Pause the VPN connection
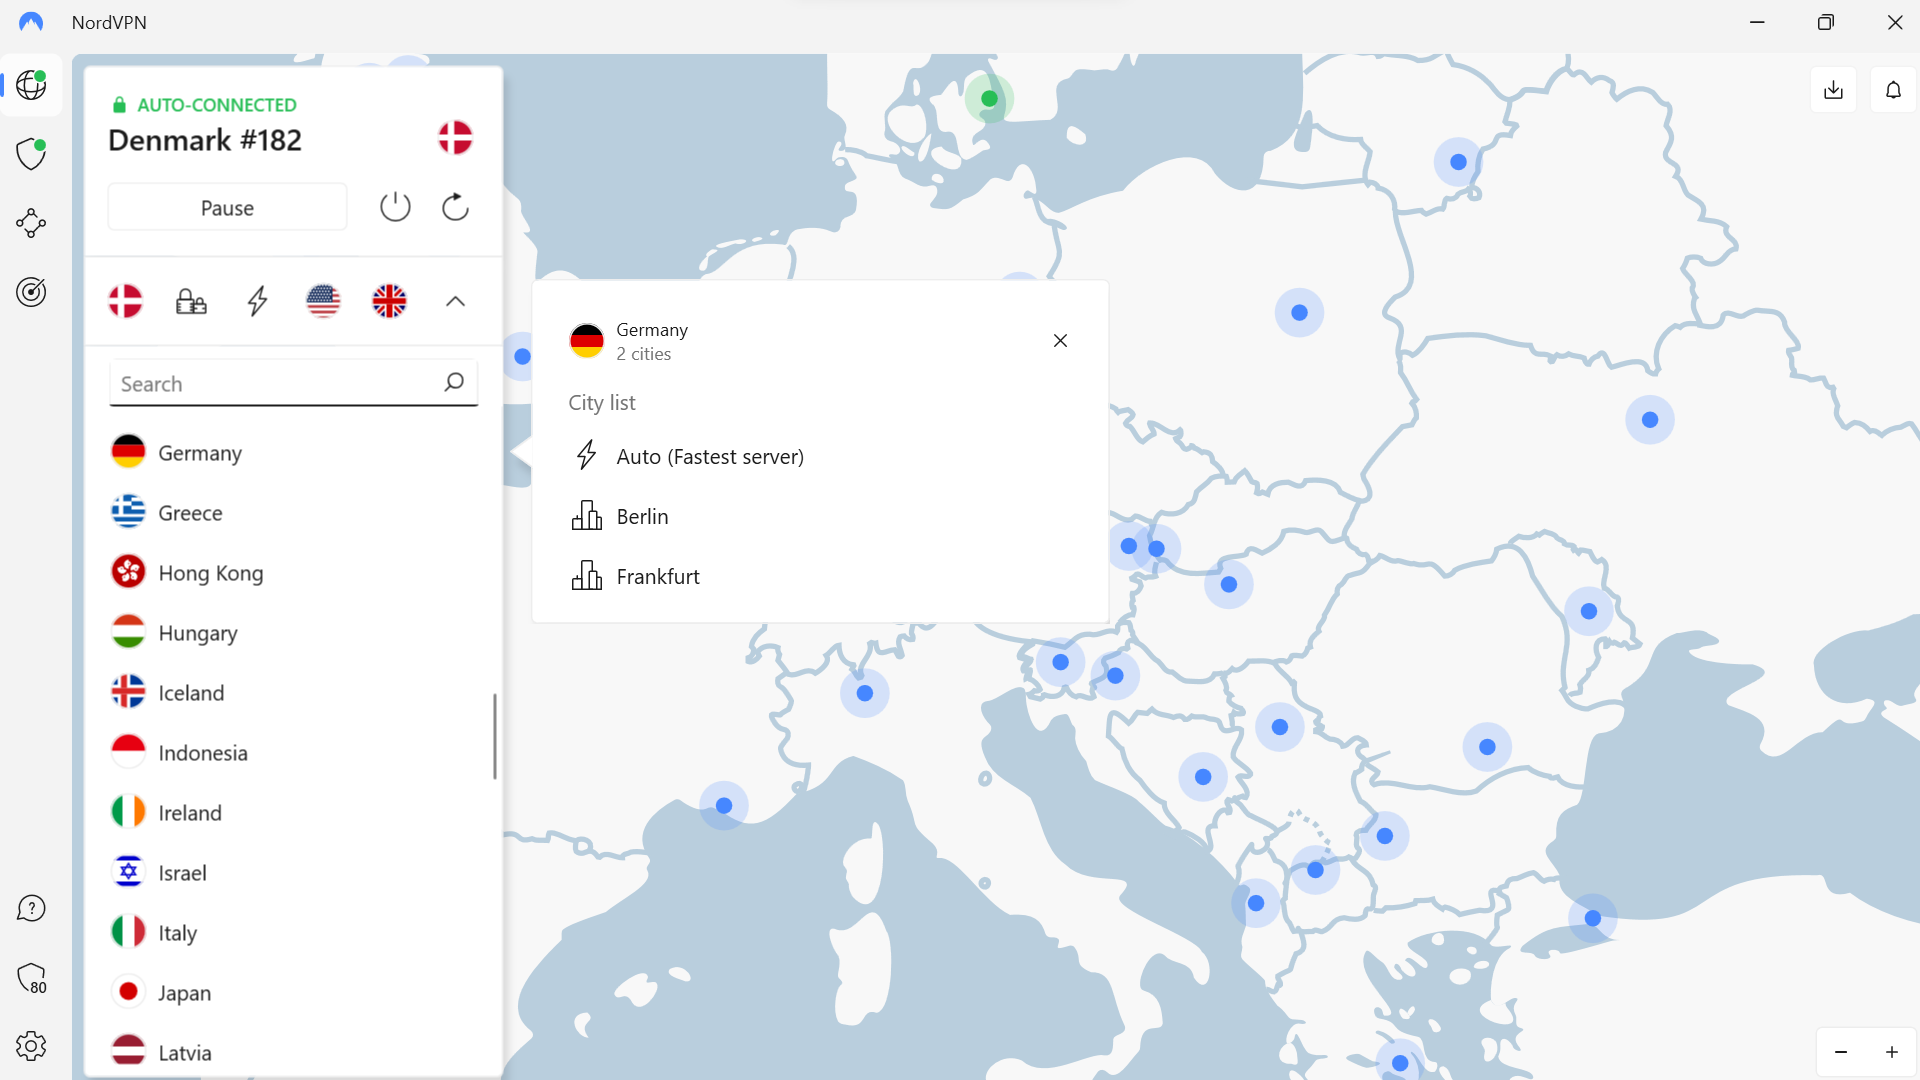 [x=228, y=207]
